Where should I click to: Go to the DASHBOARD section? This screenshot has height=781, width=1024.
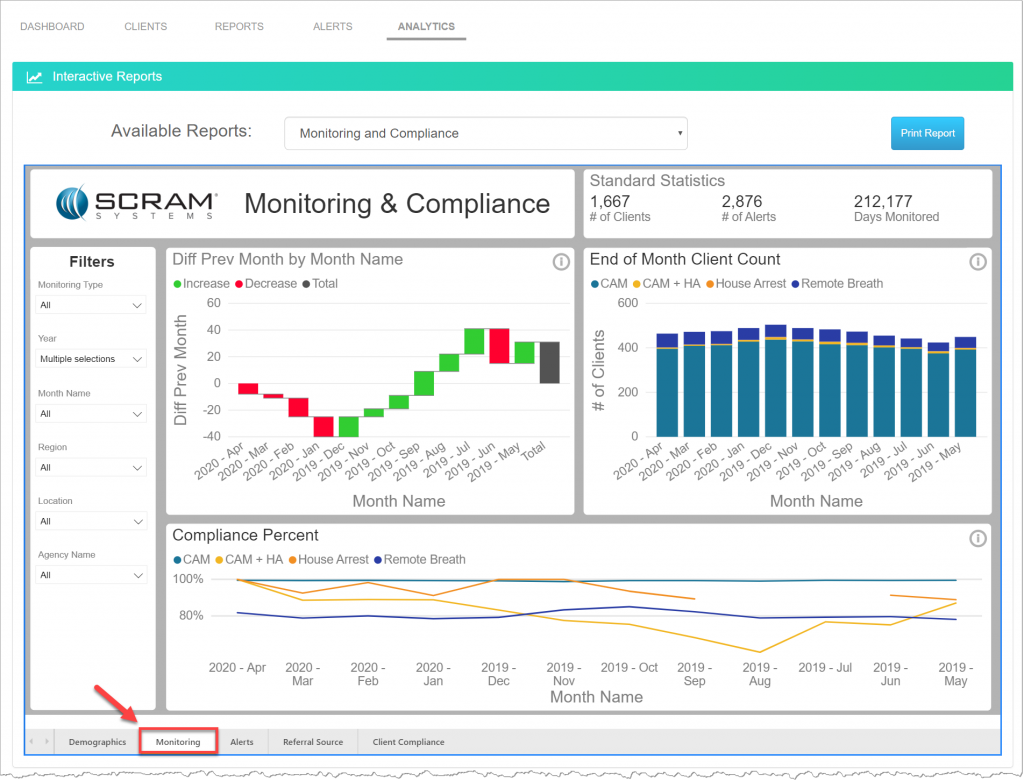[x=52, y=26]
